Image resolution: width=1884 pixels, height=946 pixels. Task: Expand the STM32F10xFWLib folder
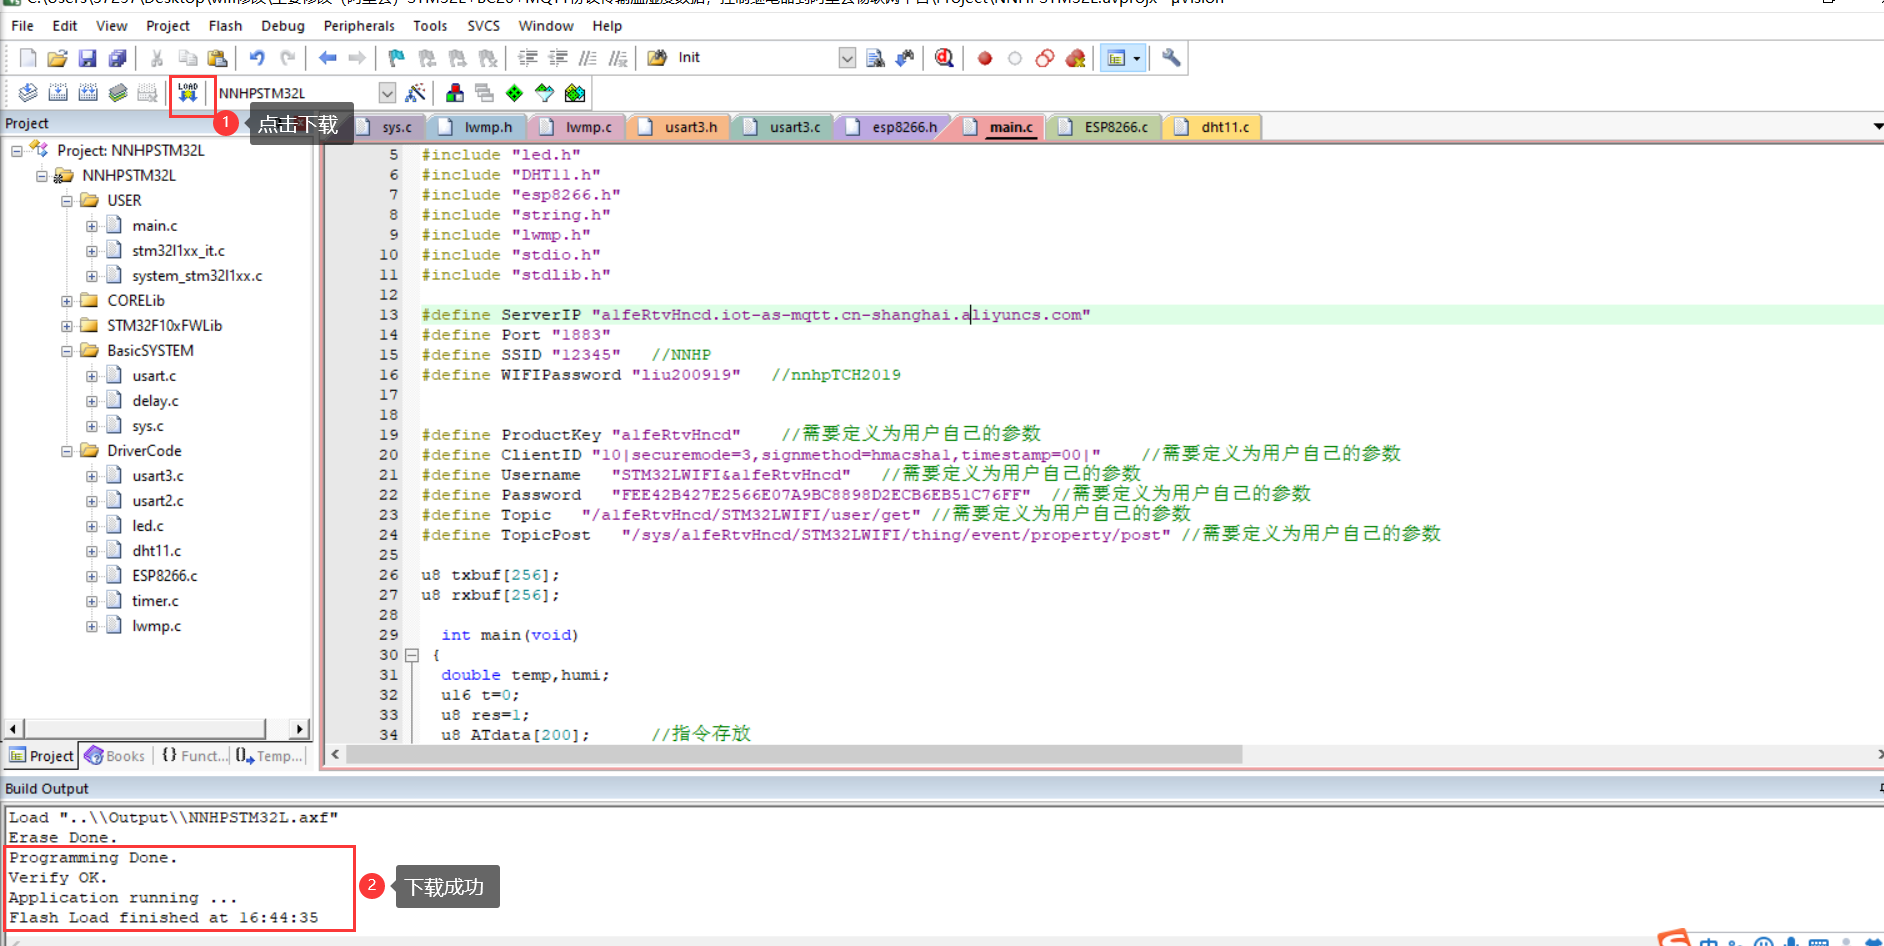(x=67, y=326)
